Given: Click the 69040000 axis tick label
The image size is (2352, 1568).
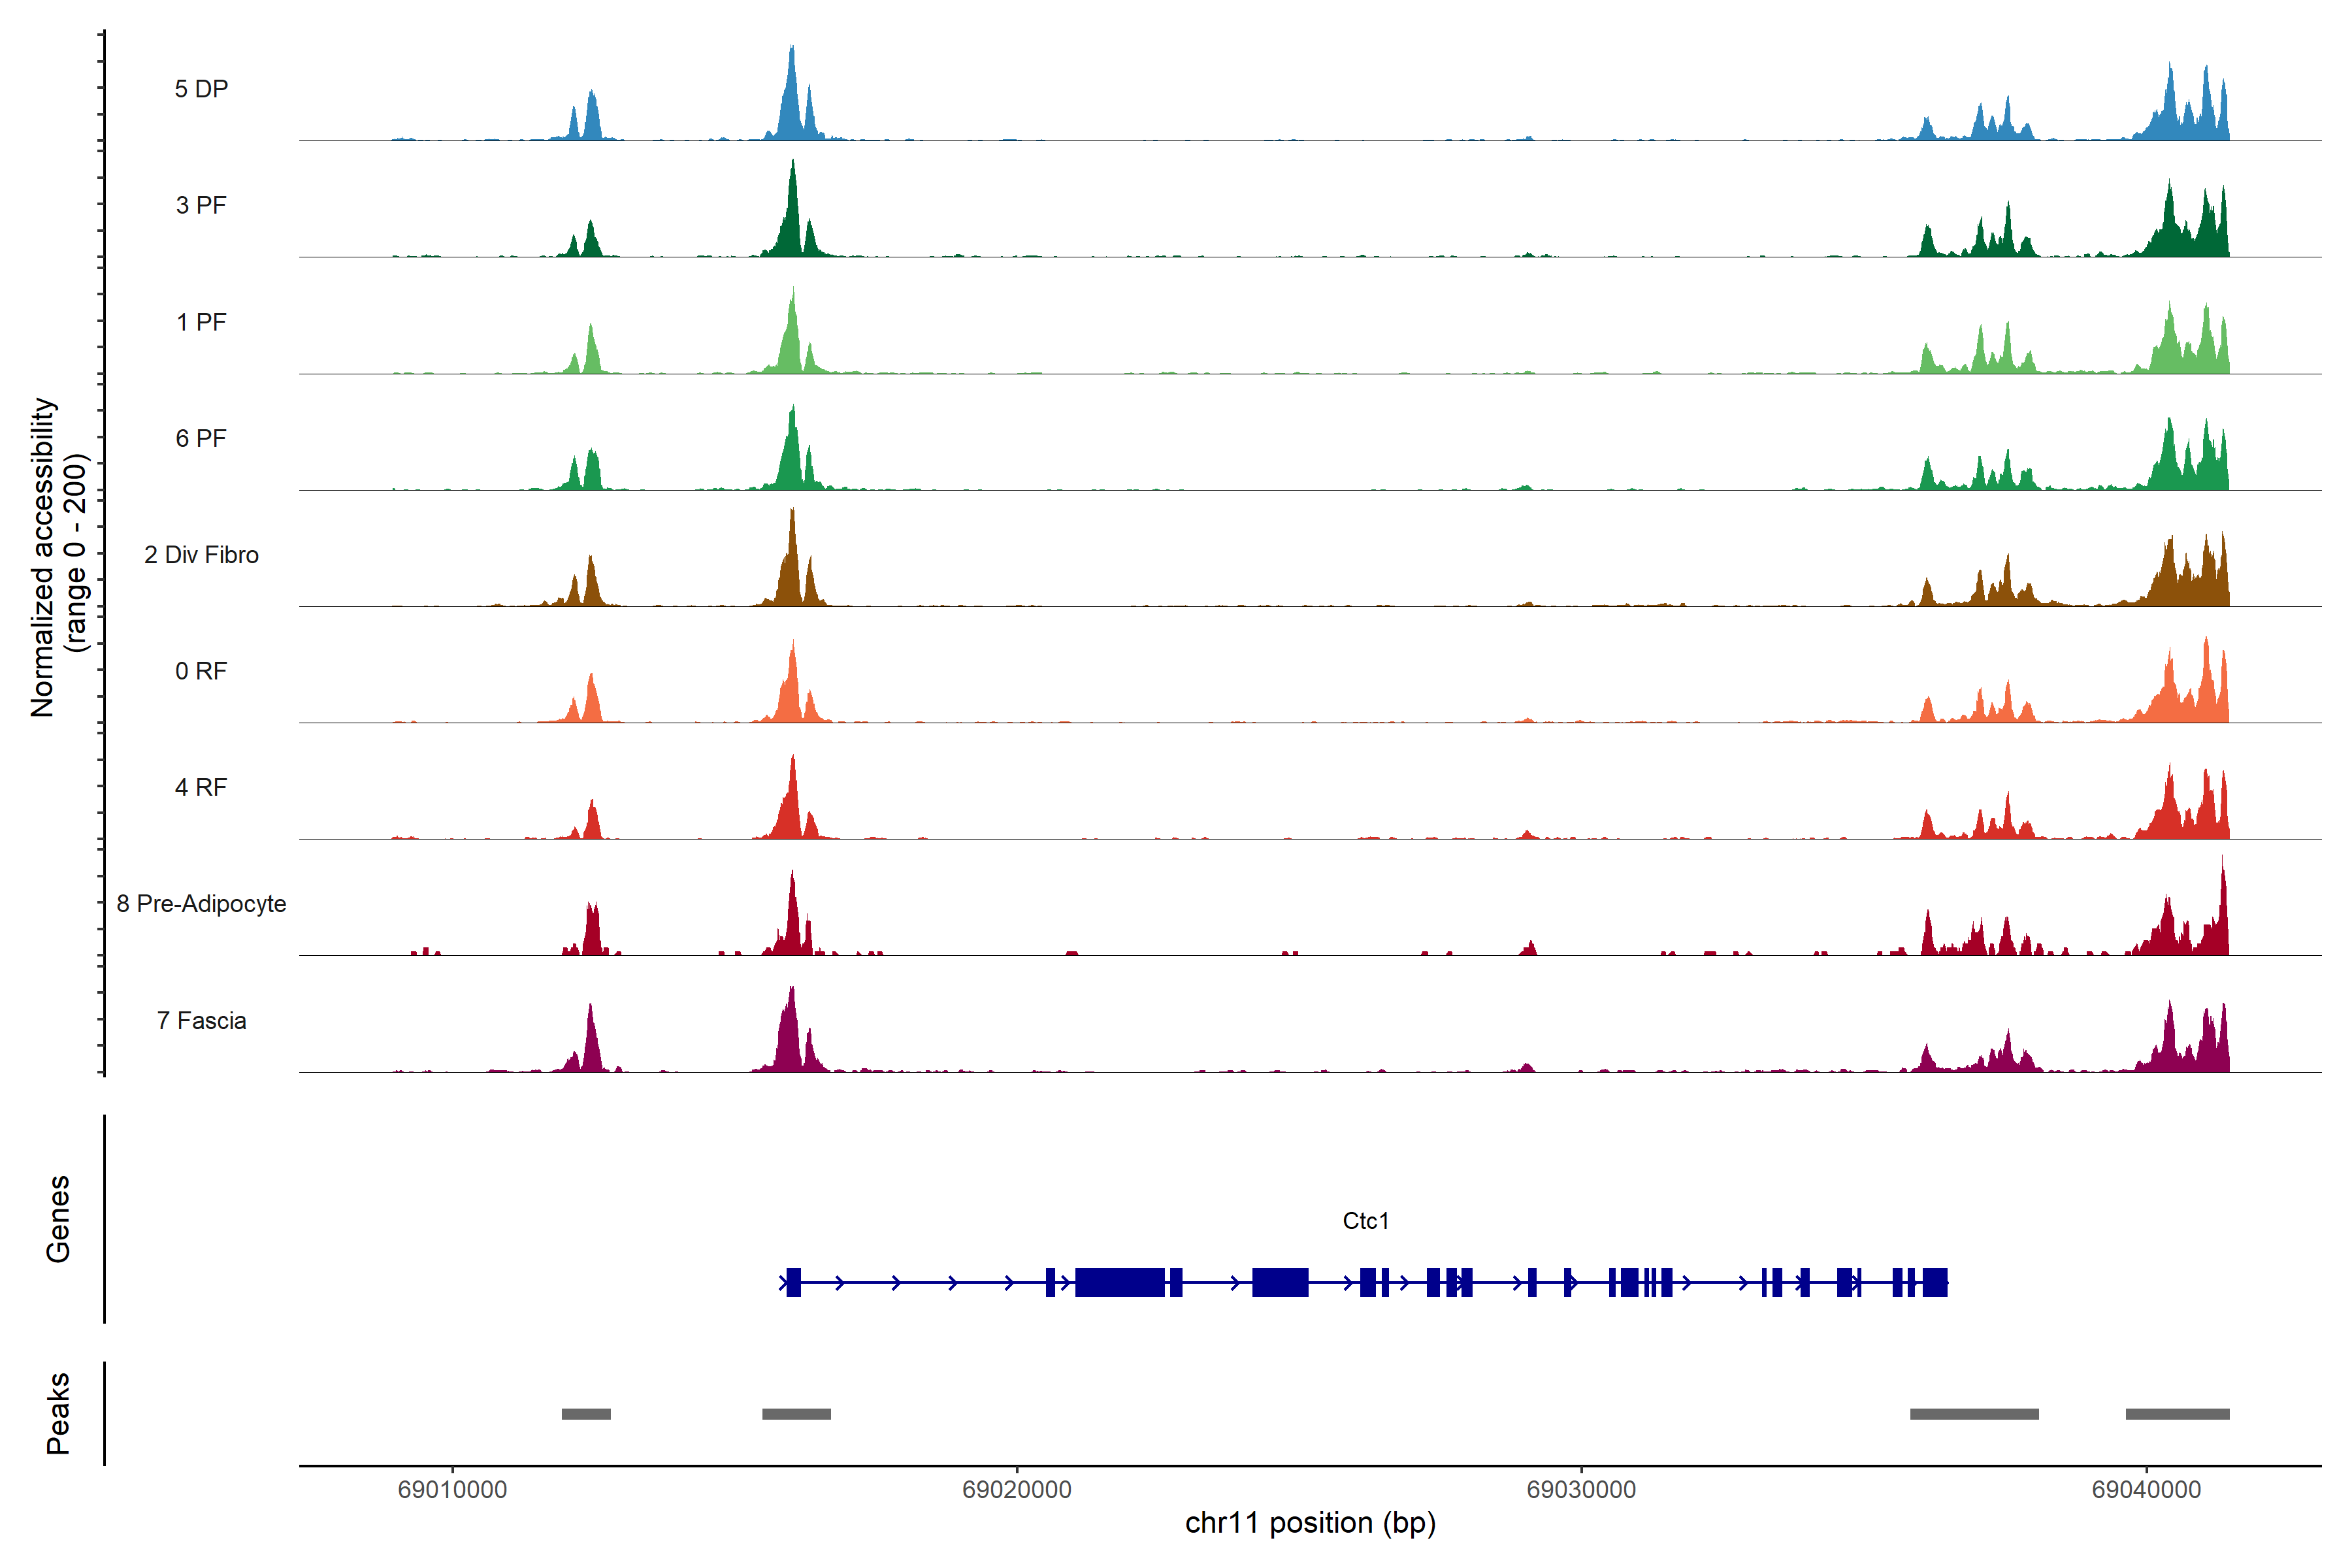Looking at the screenshot, I should (2146, 1489).
